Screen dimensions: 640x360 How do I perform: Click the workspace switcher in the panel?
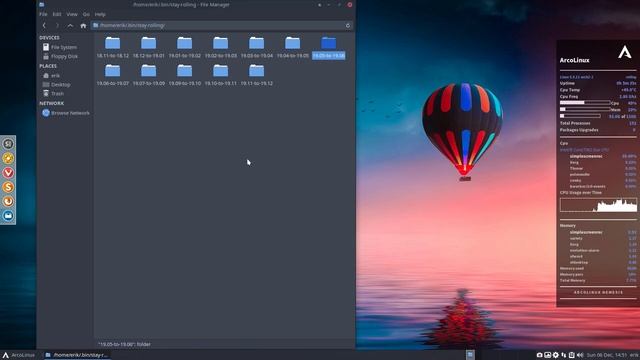click(470, 355)
